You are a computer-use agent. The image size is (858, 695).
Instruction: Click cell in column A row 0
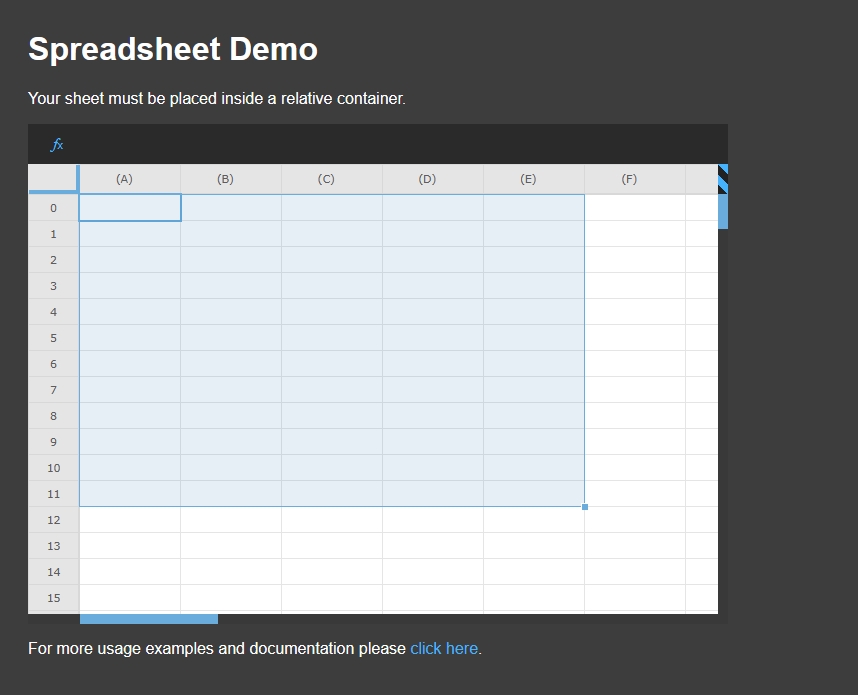(x=130, y=208)
